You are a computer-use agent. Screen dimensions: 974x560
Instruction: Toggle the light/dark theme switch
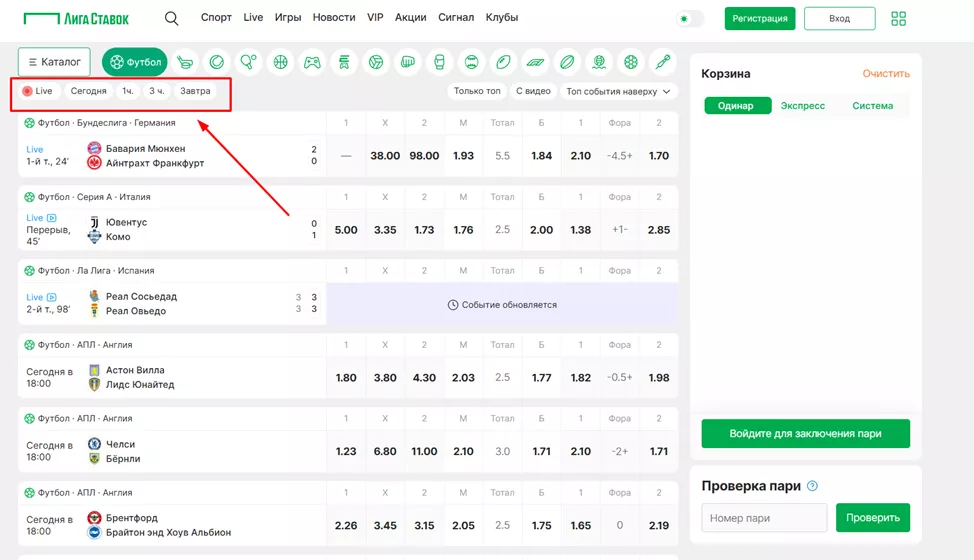pos(689,19)
